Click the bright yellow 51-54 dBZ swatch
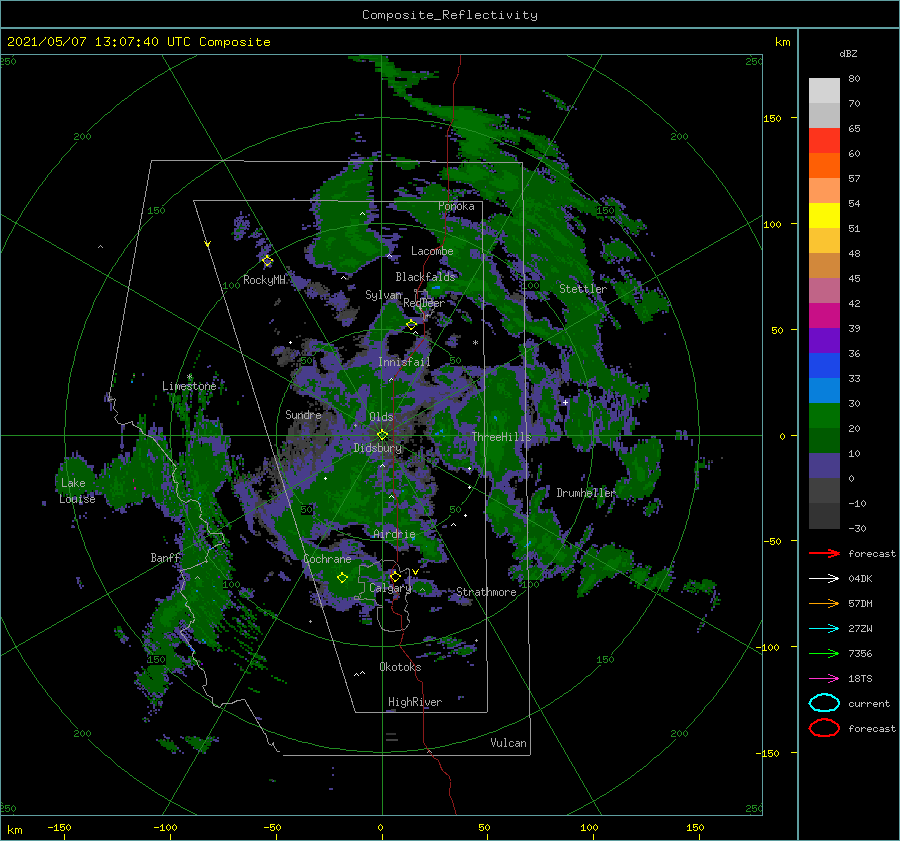The image size is (900, 841). [x=824, y=216]
